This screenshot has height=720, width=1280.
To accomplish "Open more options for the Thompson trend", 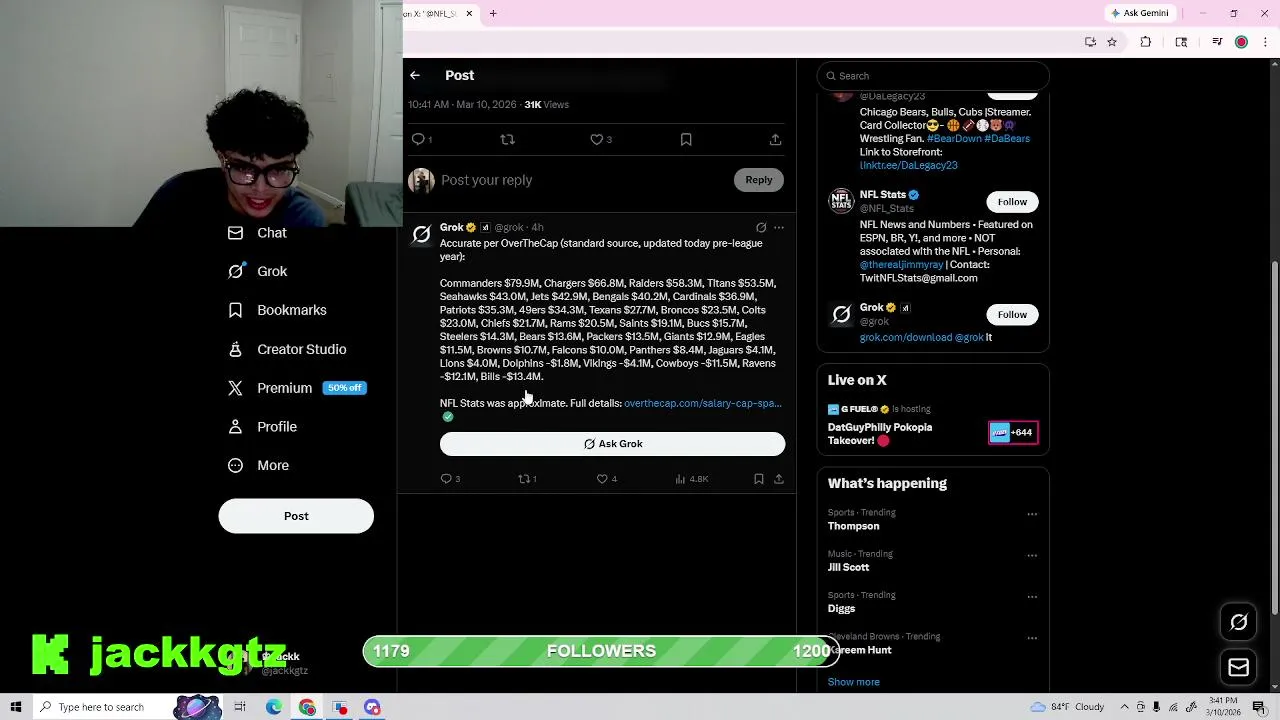I will 1032,514.
